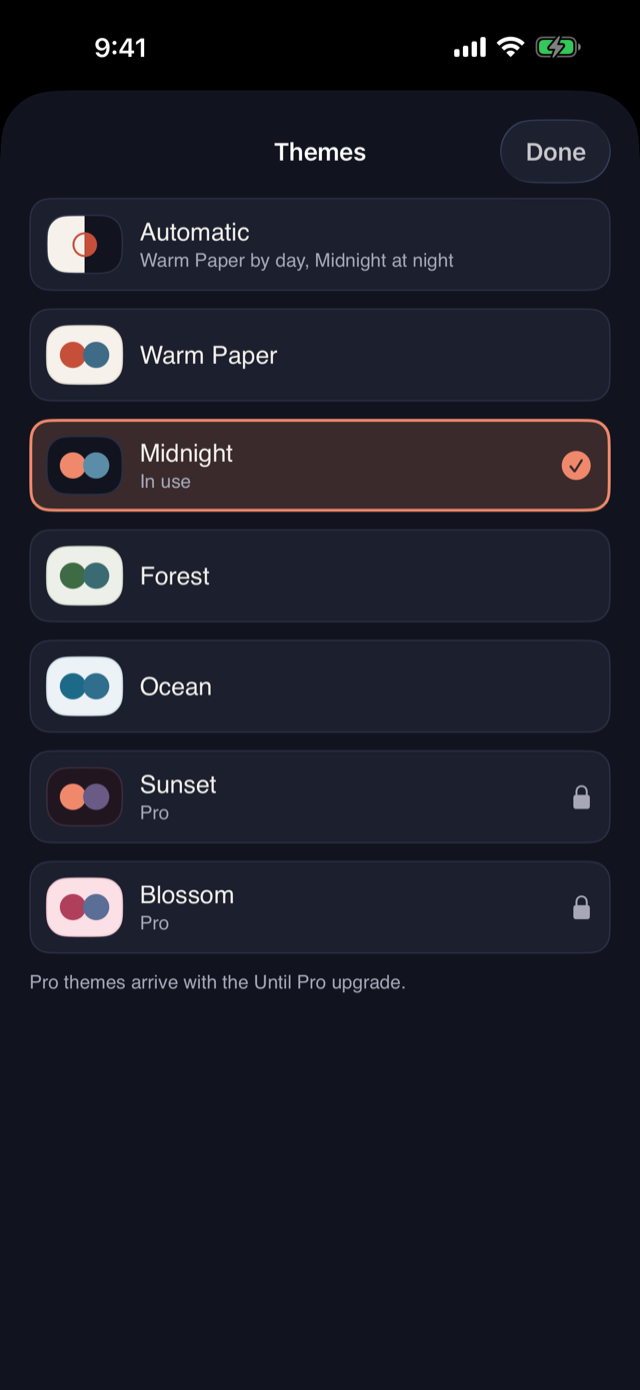Click the lock icon on Sunset

click(581, 797)
